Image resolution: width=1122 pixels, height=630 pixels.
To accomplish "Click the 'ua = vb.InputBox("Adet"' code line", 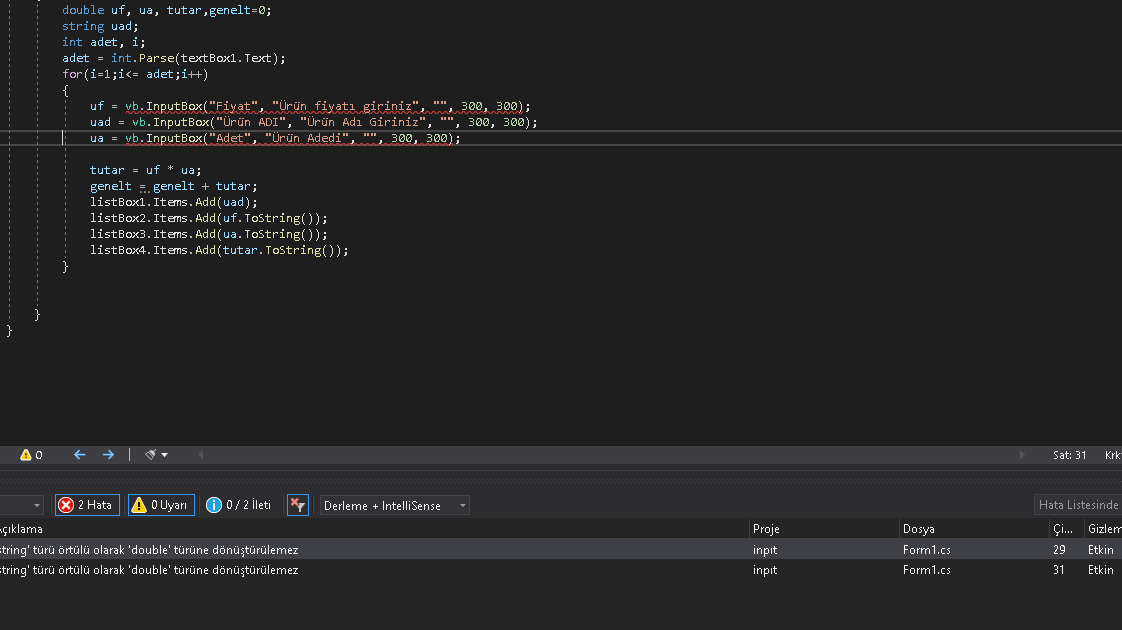I will [x=275, y=138].
